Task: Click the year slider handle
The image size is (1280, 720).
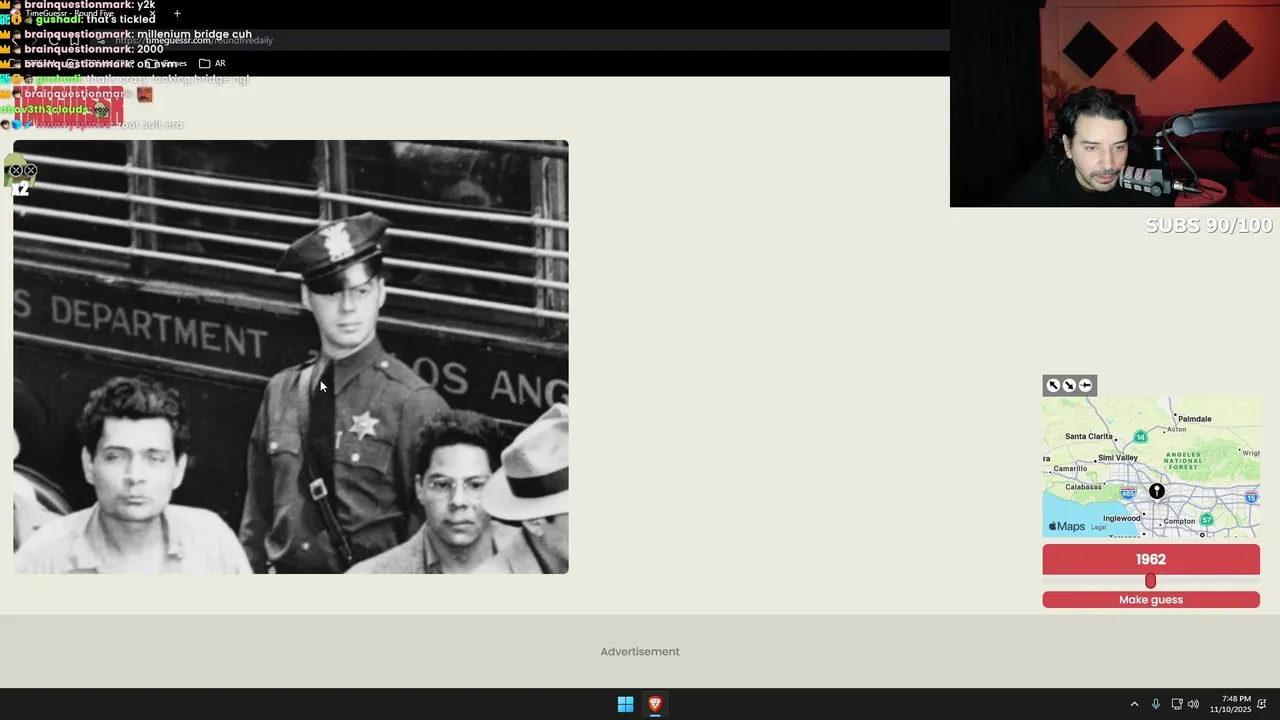Action: pos(1150,581)
